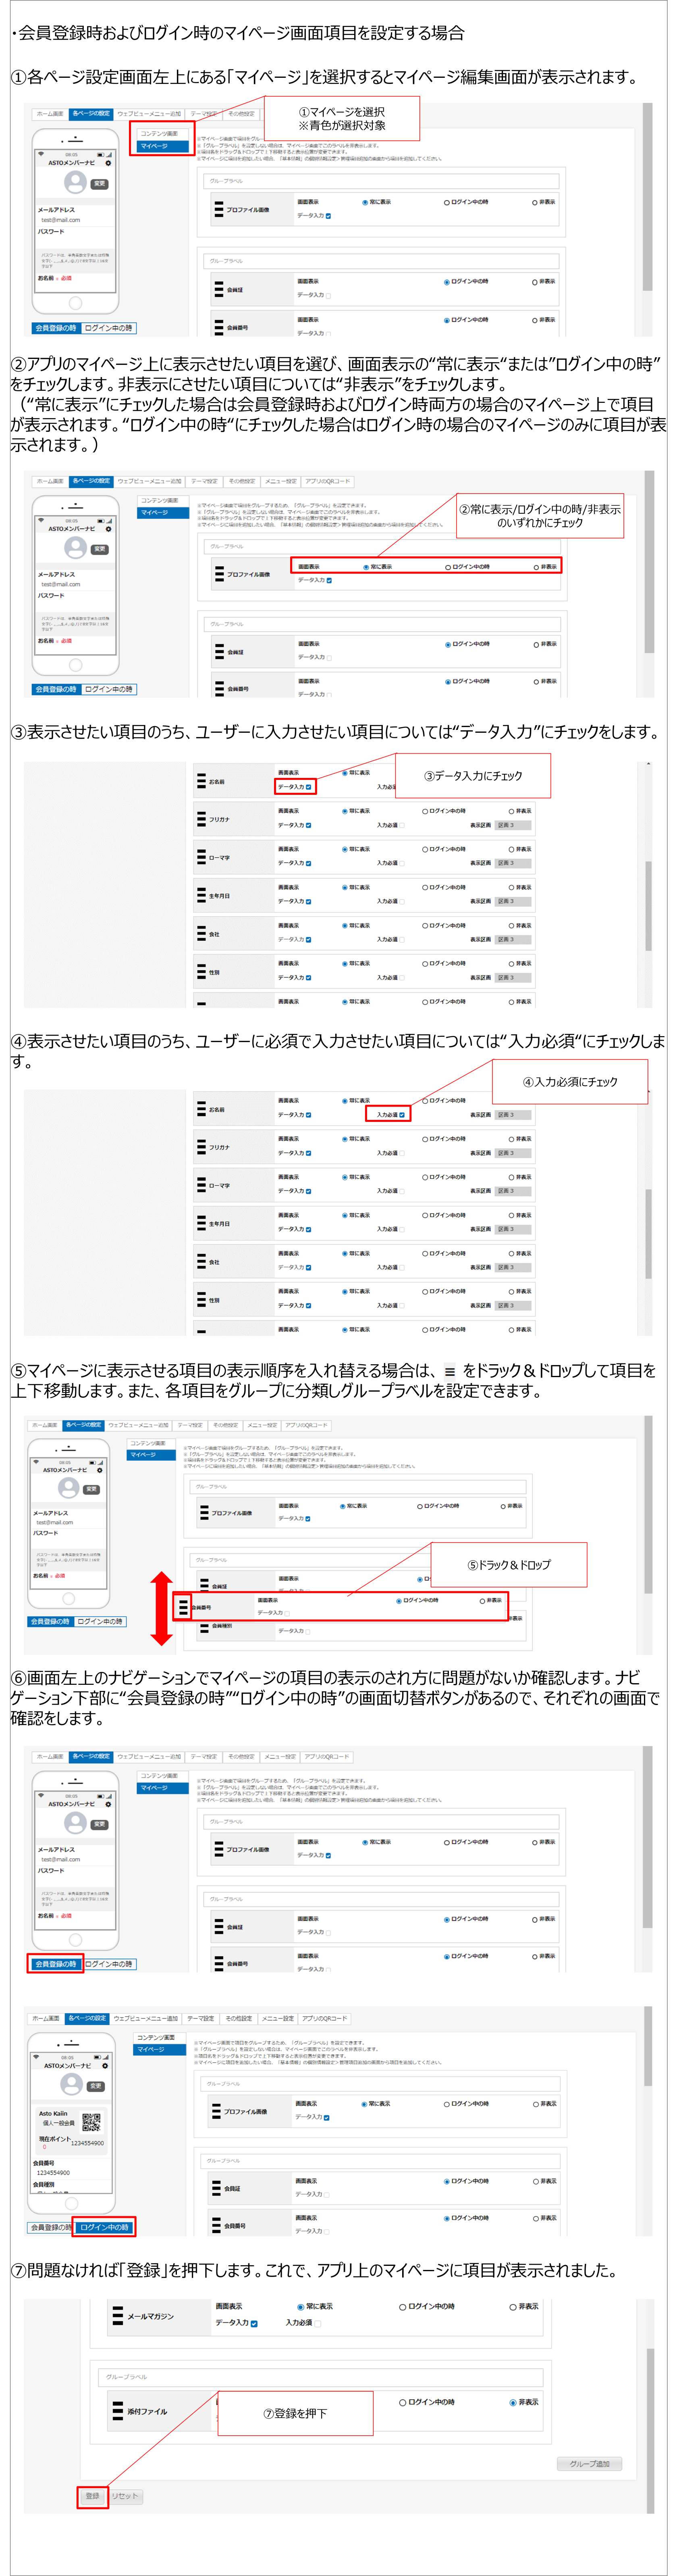Click 会員登録の時 button in first step ⑥ screenshot
The width and height of the screenshot is (677, 2576).
56,1964
